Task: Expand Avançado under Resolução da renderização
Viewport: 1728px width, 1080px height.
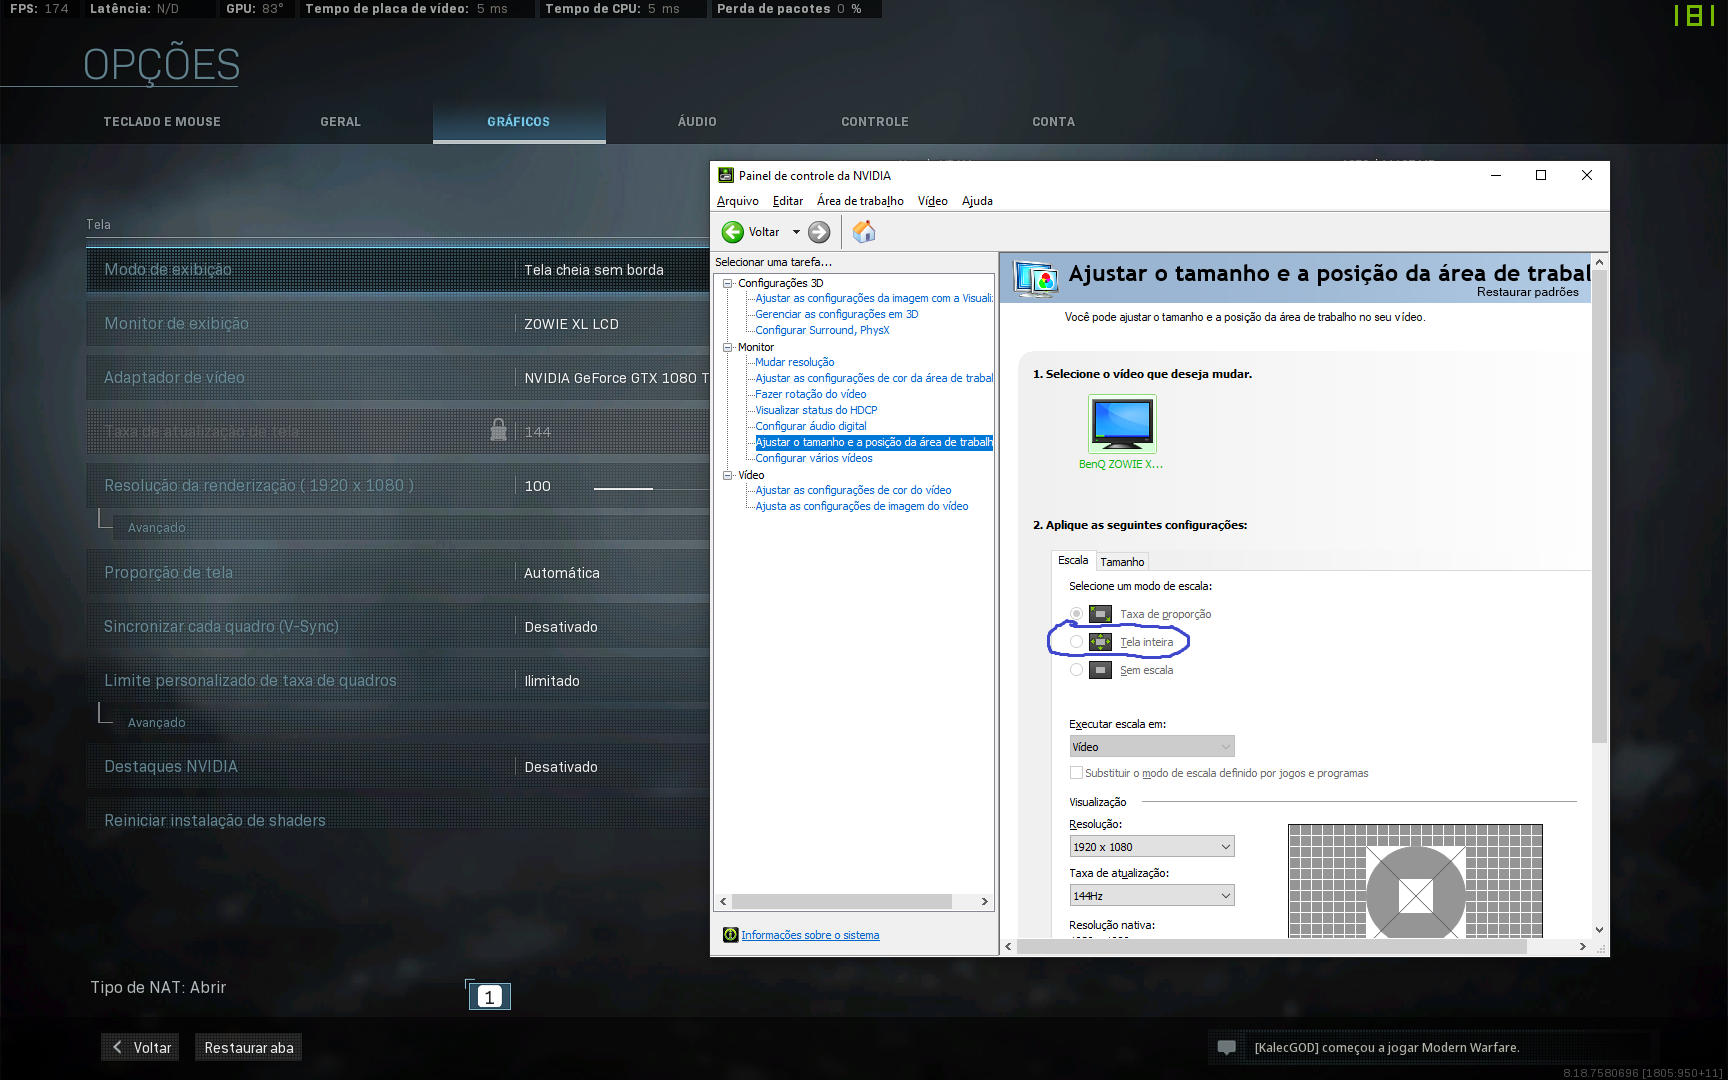Action: coord(156,527)
